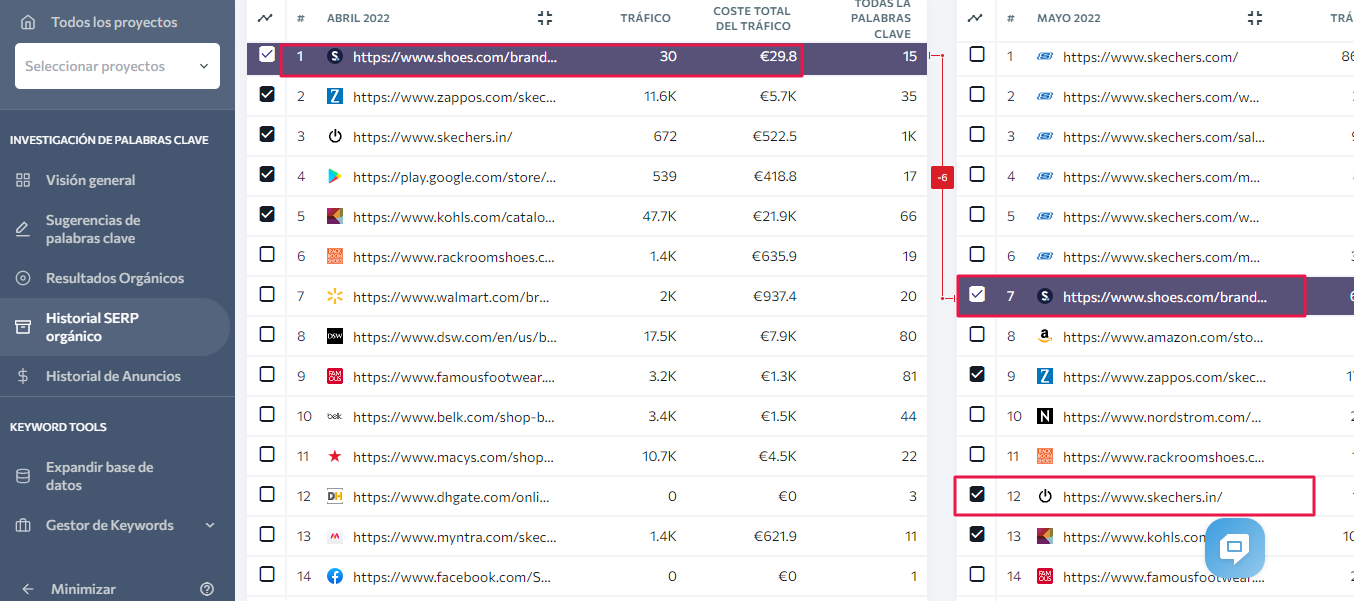Open the play.google.com/store link
The height and width of the screenshot is (601, 1354).
point(455,177)
